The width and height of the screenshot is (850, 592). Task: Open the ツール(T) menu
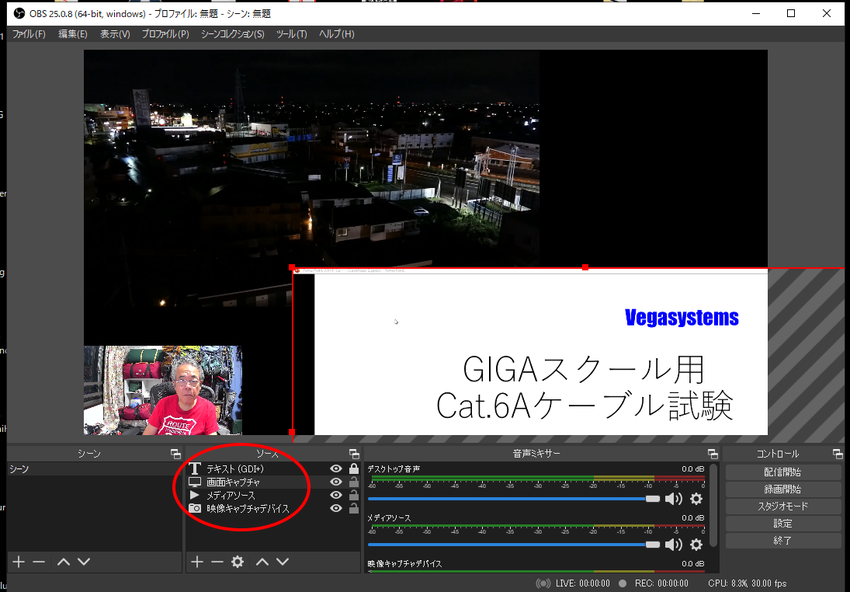(x=291, y=34)
